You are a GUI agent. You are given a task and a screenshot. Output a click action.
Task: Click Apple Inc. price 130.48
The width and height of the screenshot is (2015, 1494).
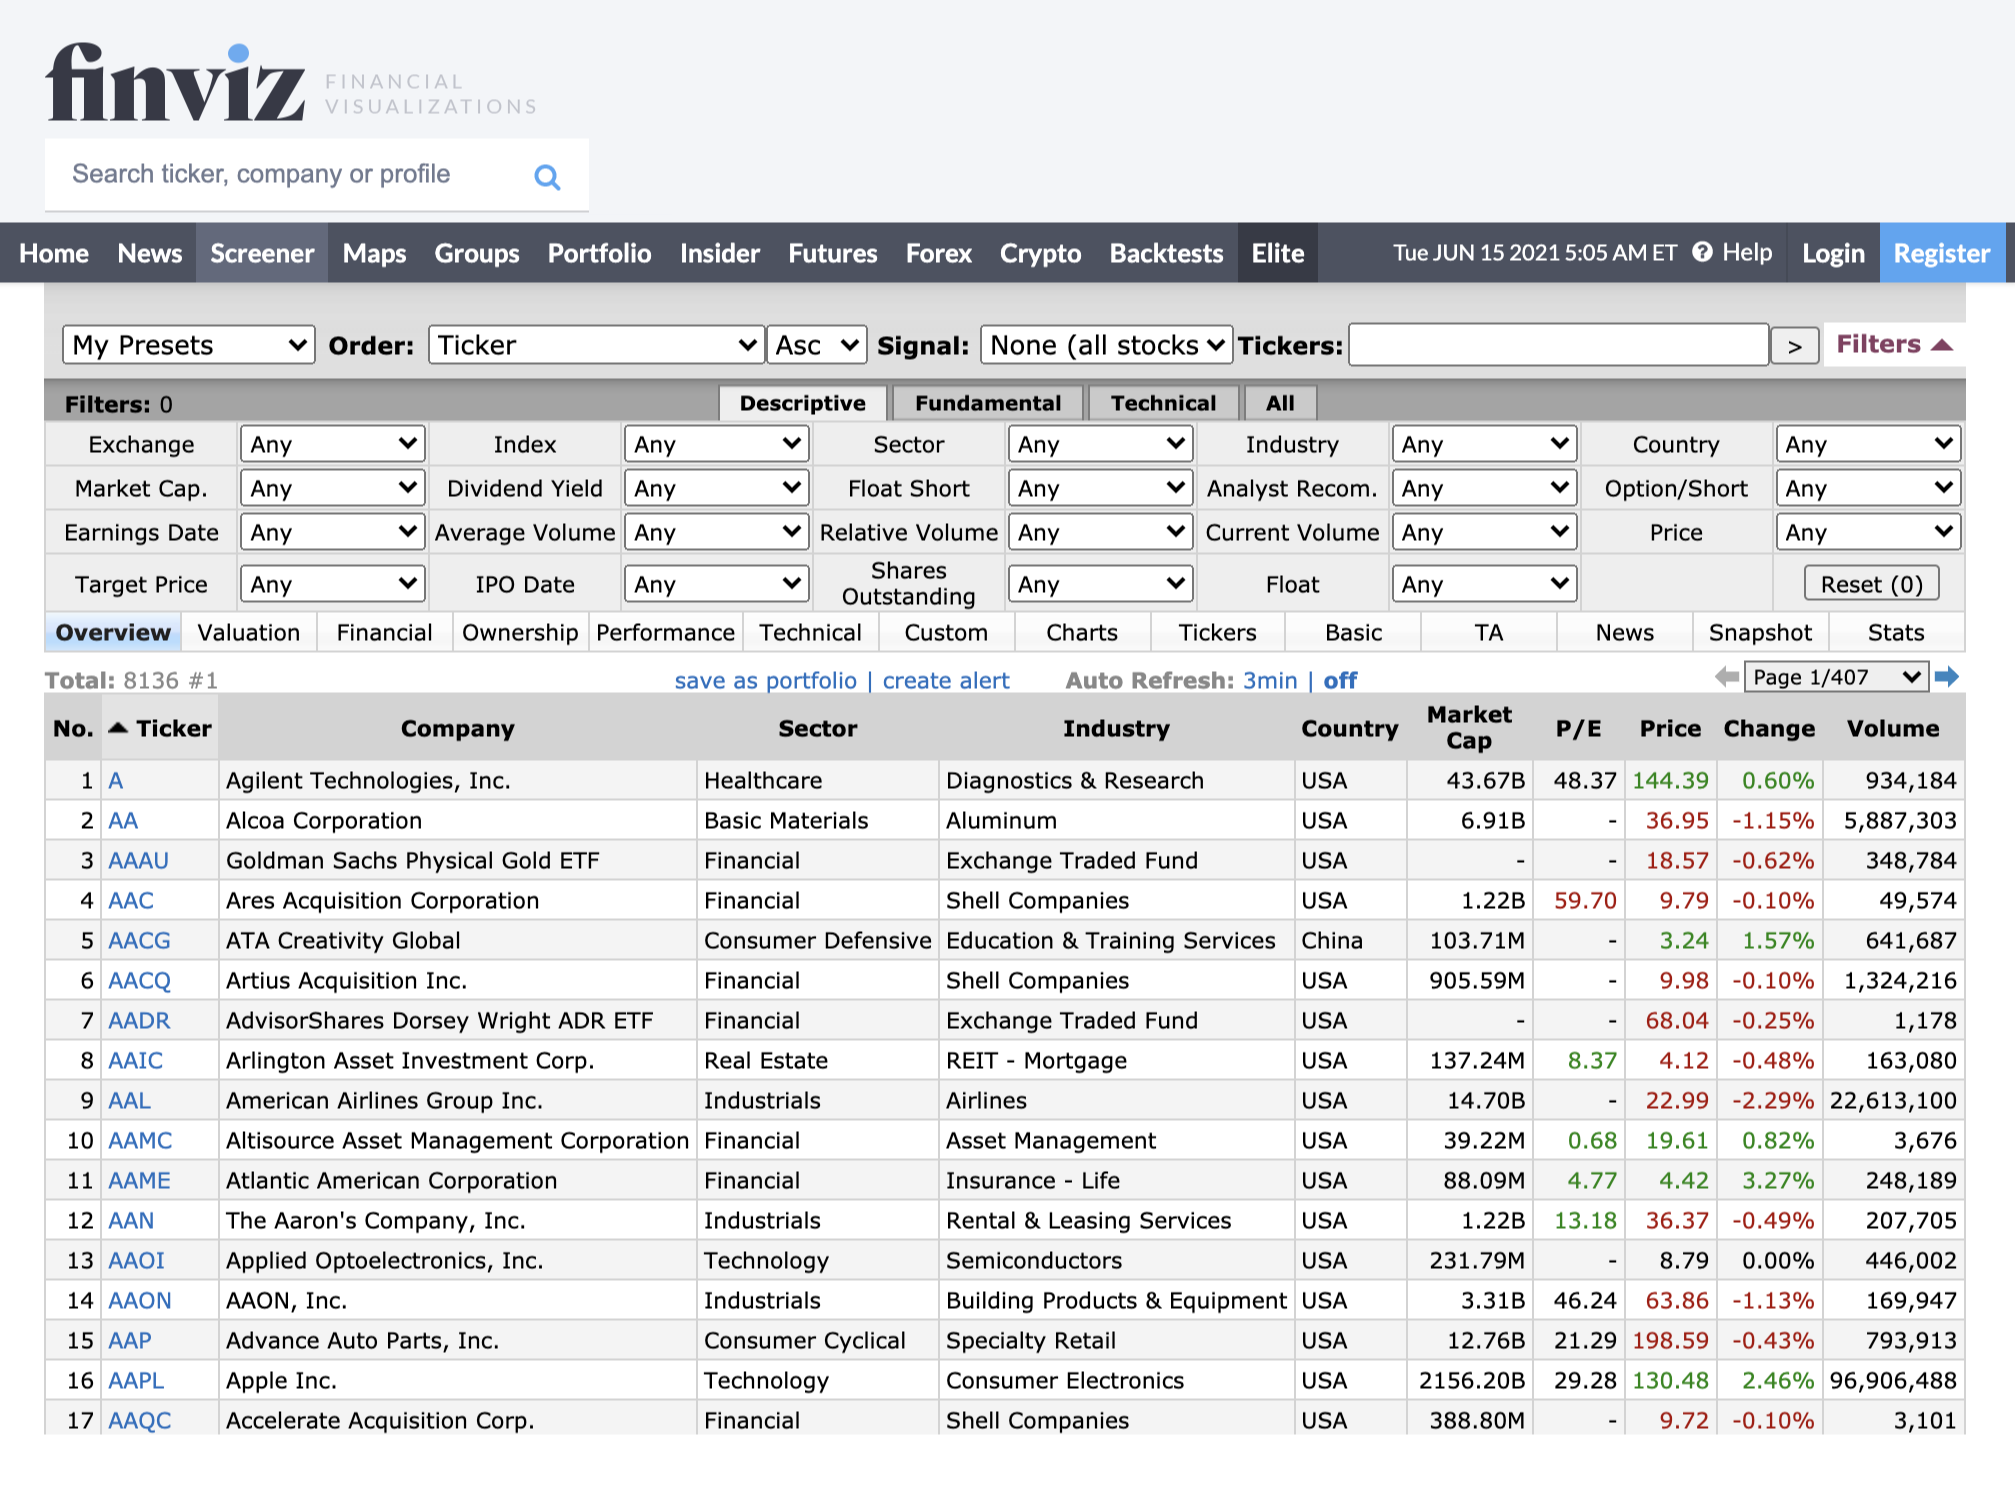point(1670,1380)
